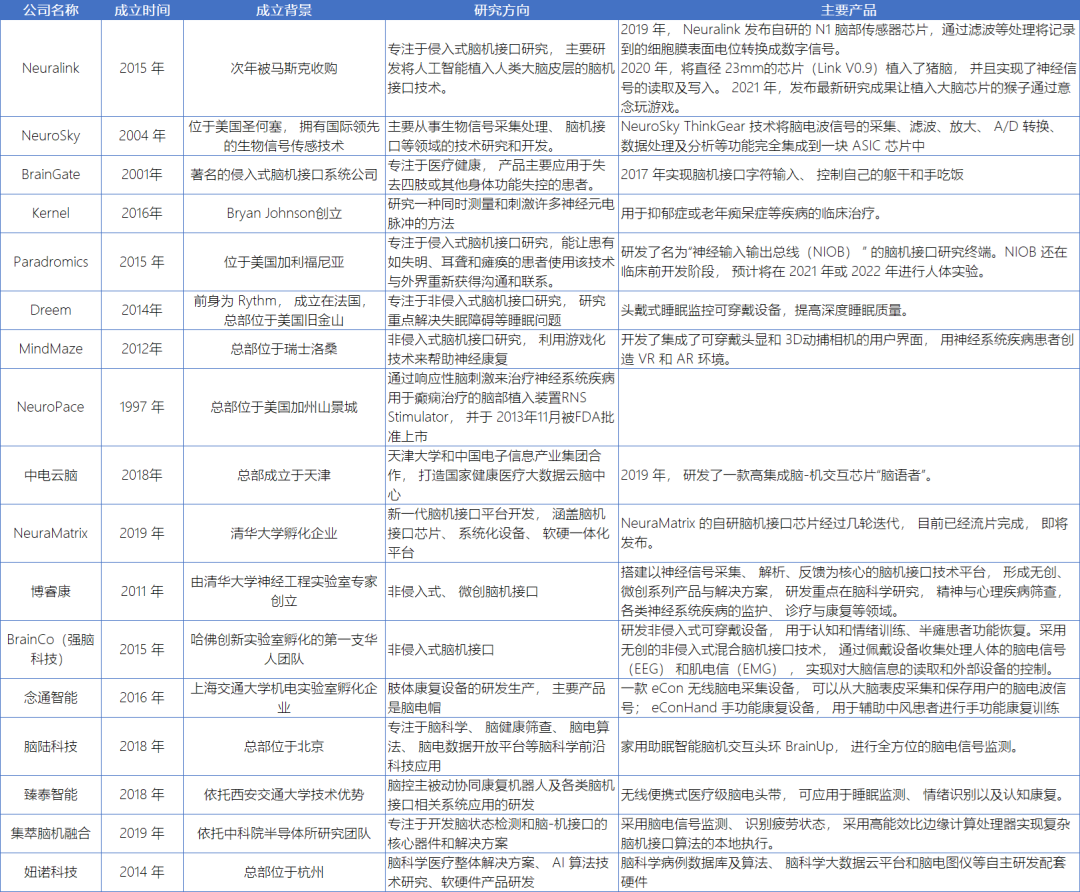
Task: Select the 研究方向 header cell
Action: [x=501, y=10]
